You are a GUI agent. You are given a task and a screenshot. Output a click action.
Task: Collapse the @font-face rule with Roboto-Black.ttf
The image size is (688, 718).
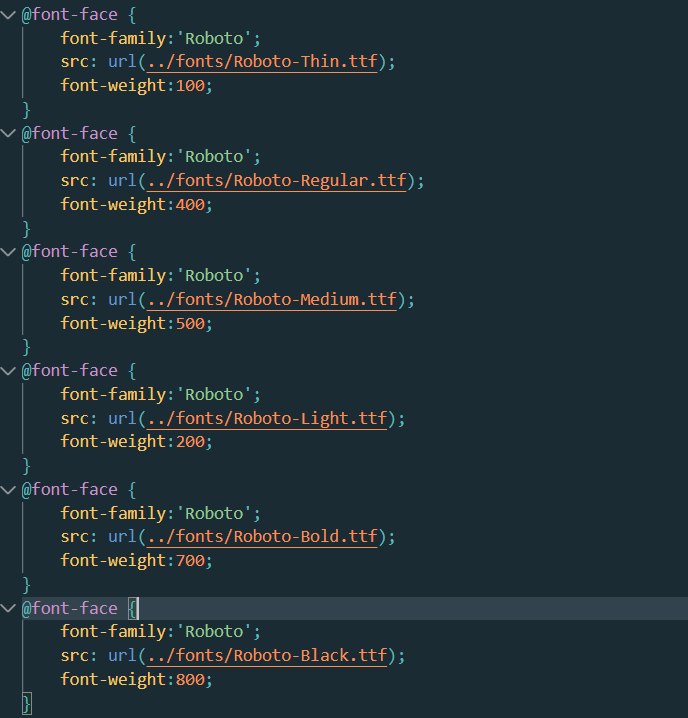[x=8, y=609]
